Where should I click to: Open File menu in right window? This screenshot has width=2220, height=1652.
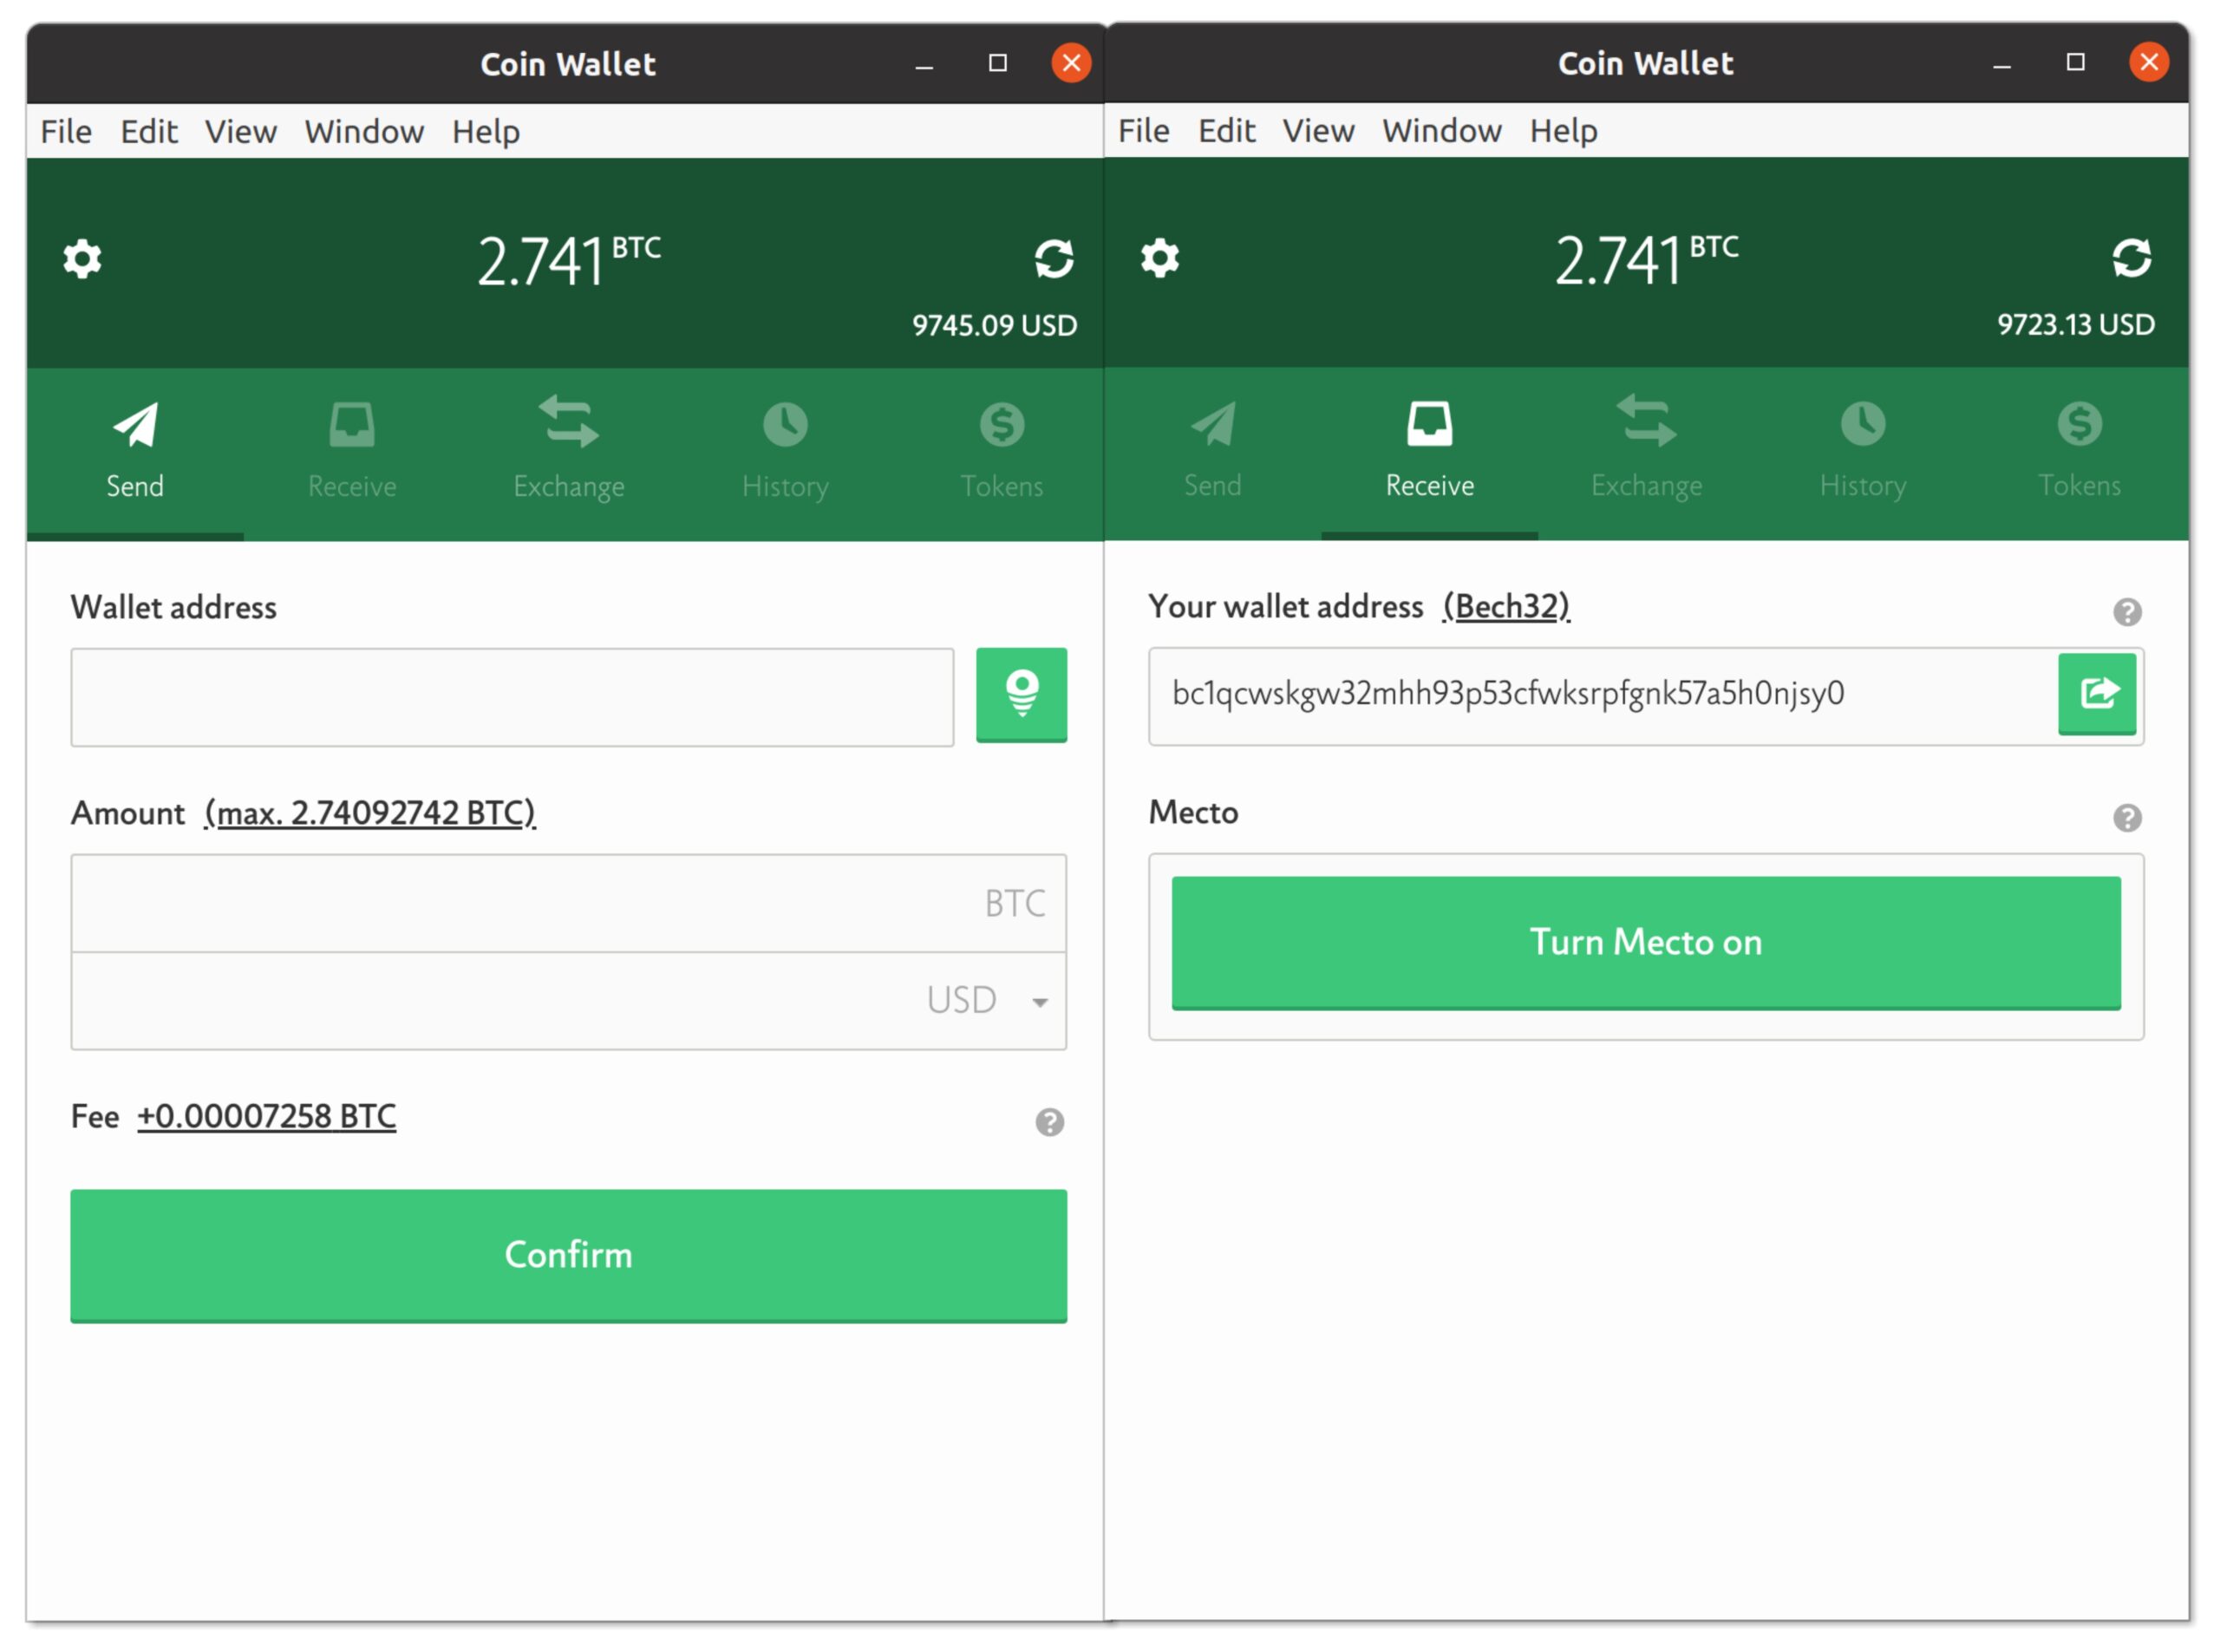[1144, 130]
